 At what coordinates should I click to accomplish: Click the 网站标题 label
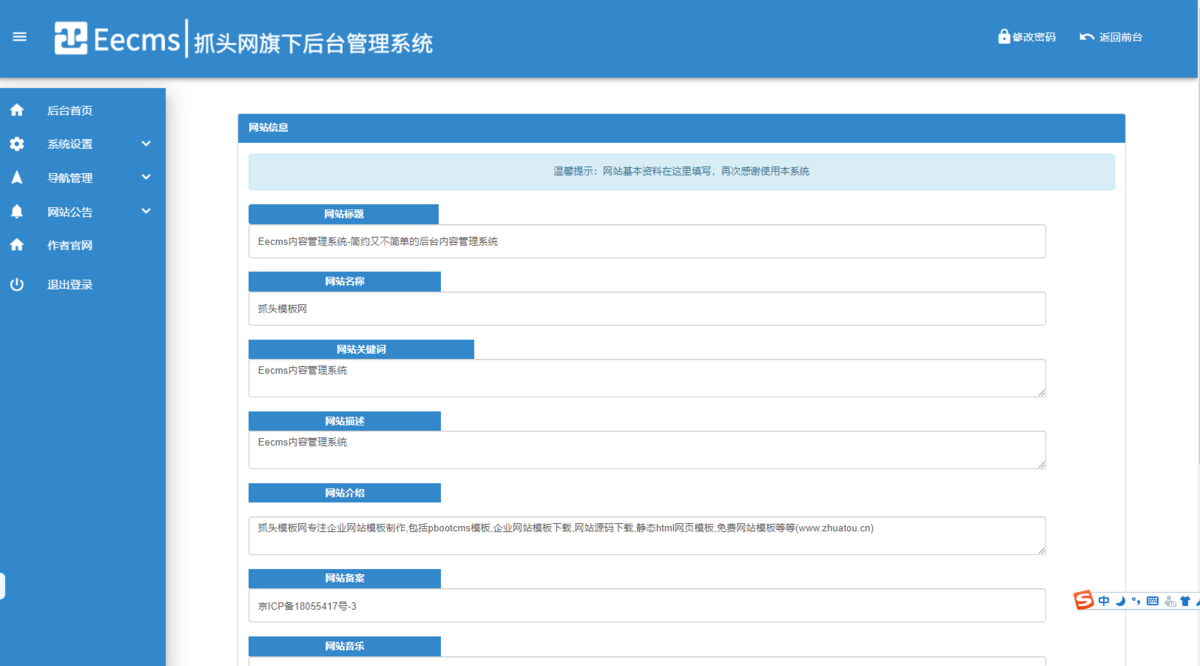(x=344, y=214)
